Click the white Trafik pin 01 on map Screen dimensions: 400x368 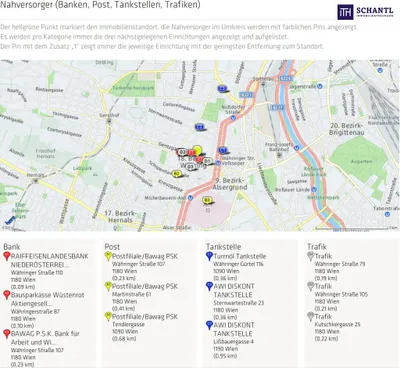click(207, 161)
